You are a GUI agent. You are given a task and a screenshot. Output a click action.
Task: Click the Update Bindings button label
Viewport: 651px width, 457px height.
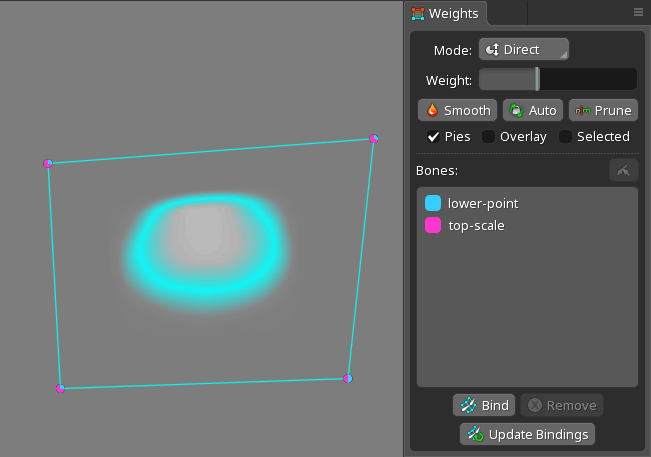point(539,434)
